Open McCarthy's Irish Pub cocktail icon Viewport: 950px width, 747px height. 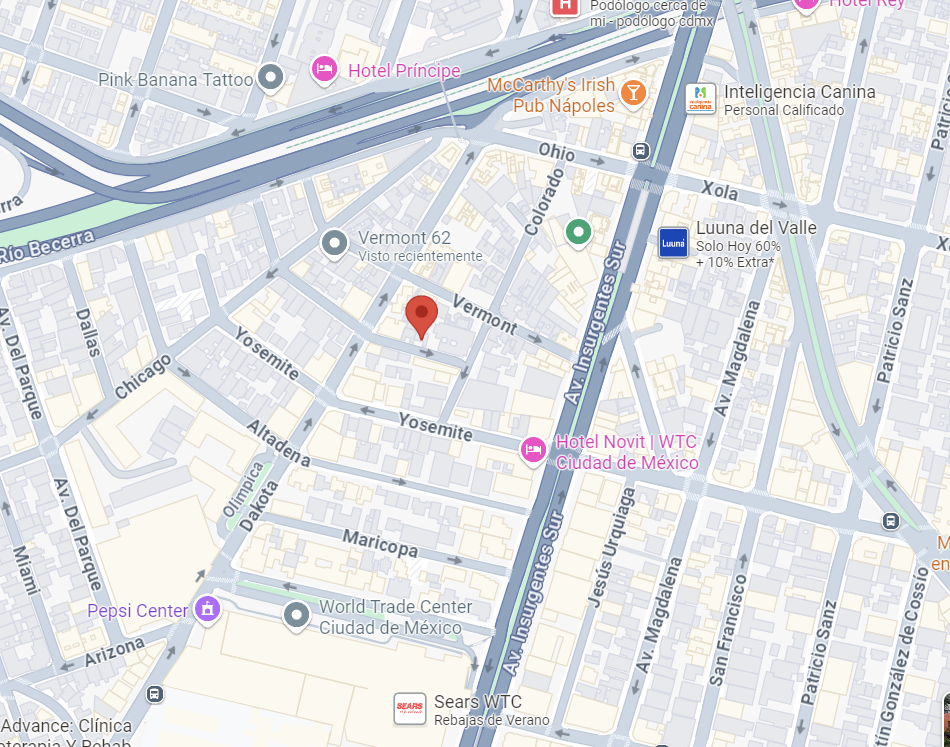point(634,94)
